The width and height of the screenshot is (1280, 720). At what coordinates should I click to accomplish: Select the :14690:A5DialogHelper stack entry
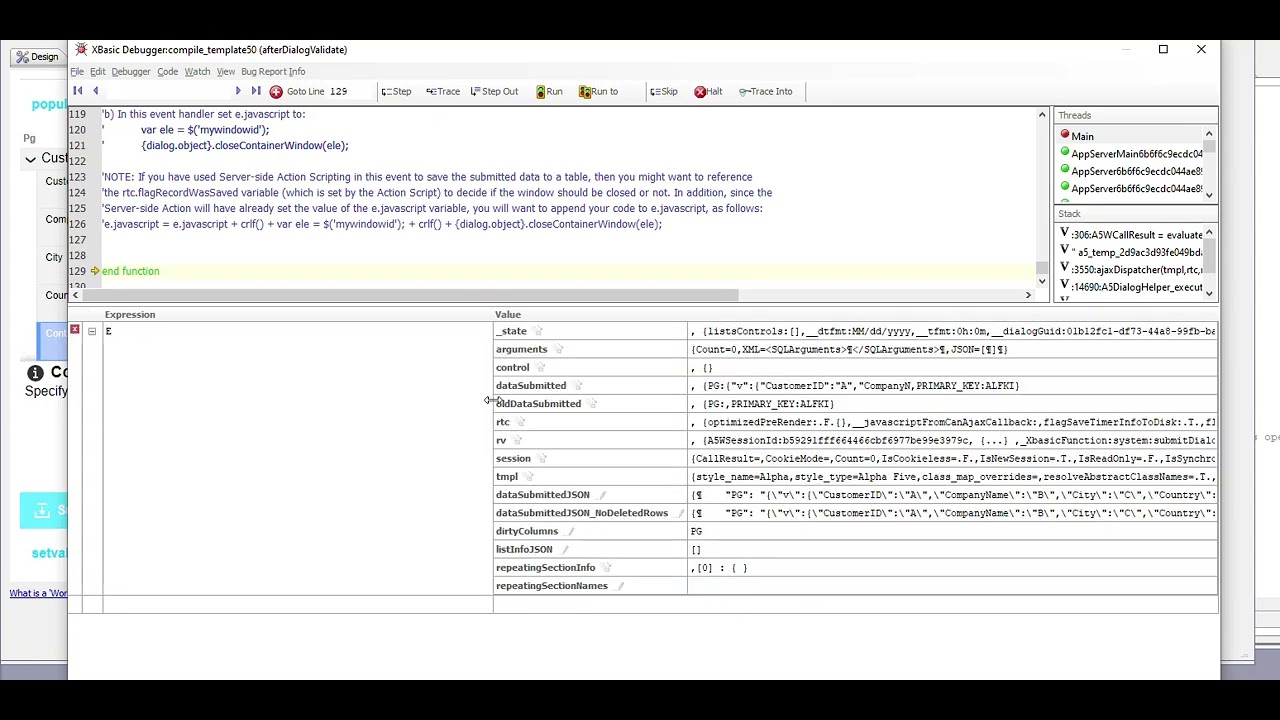[x=1131, y=287]
